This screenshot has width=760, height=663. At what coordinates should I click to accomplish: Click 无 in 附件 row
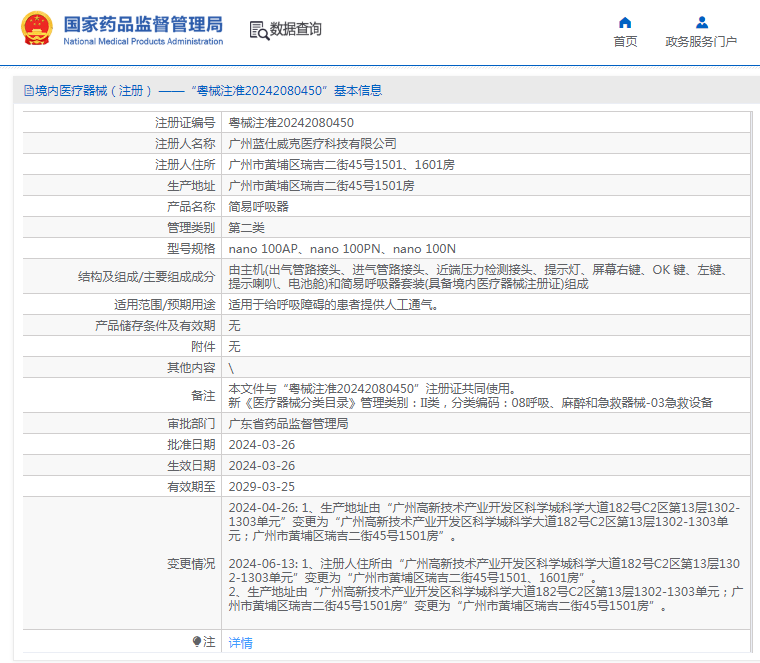[234, 347]
